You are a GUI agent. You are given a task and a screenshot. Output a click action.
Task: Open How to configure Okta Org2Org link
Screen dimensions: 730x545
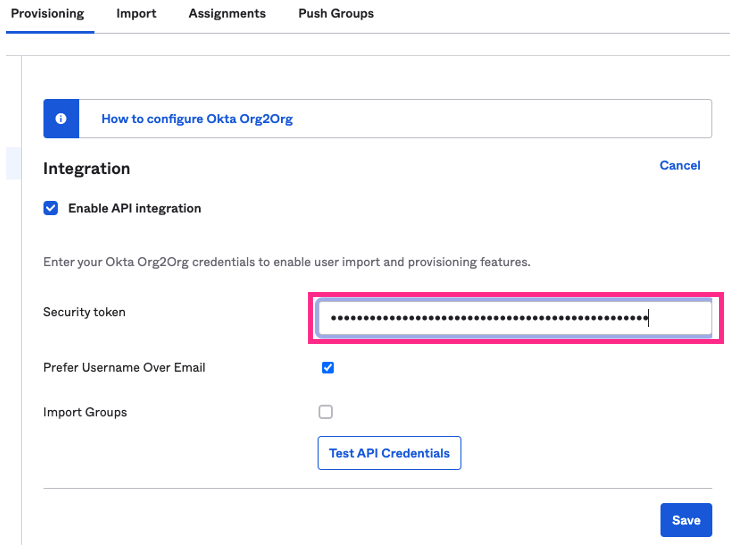197,118
